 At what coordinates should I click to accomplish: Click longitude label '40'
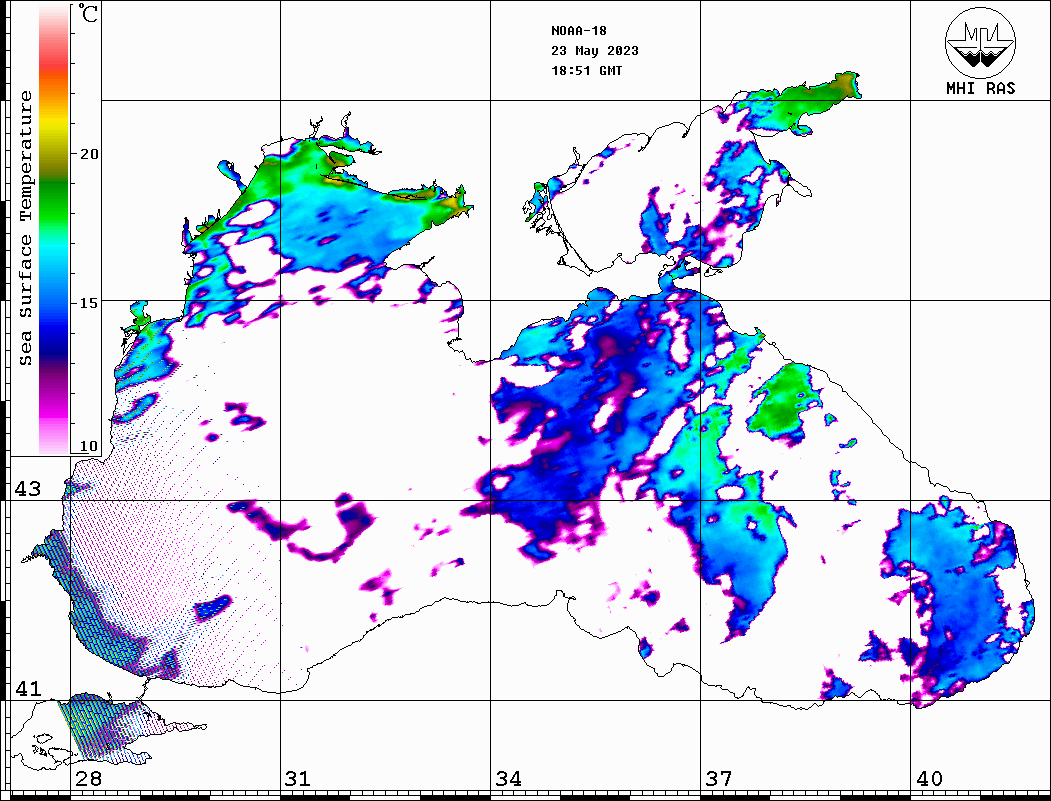coord(929,779)
